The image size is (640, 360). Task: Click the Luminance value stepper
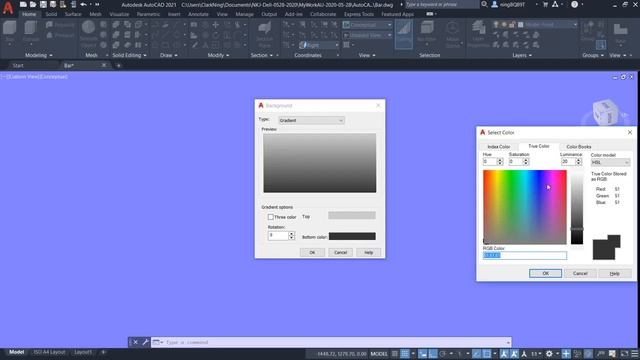pyautogui.click(x=578, y=162)
